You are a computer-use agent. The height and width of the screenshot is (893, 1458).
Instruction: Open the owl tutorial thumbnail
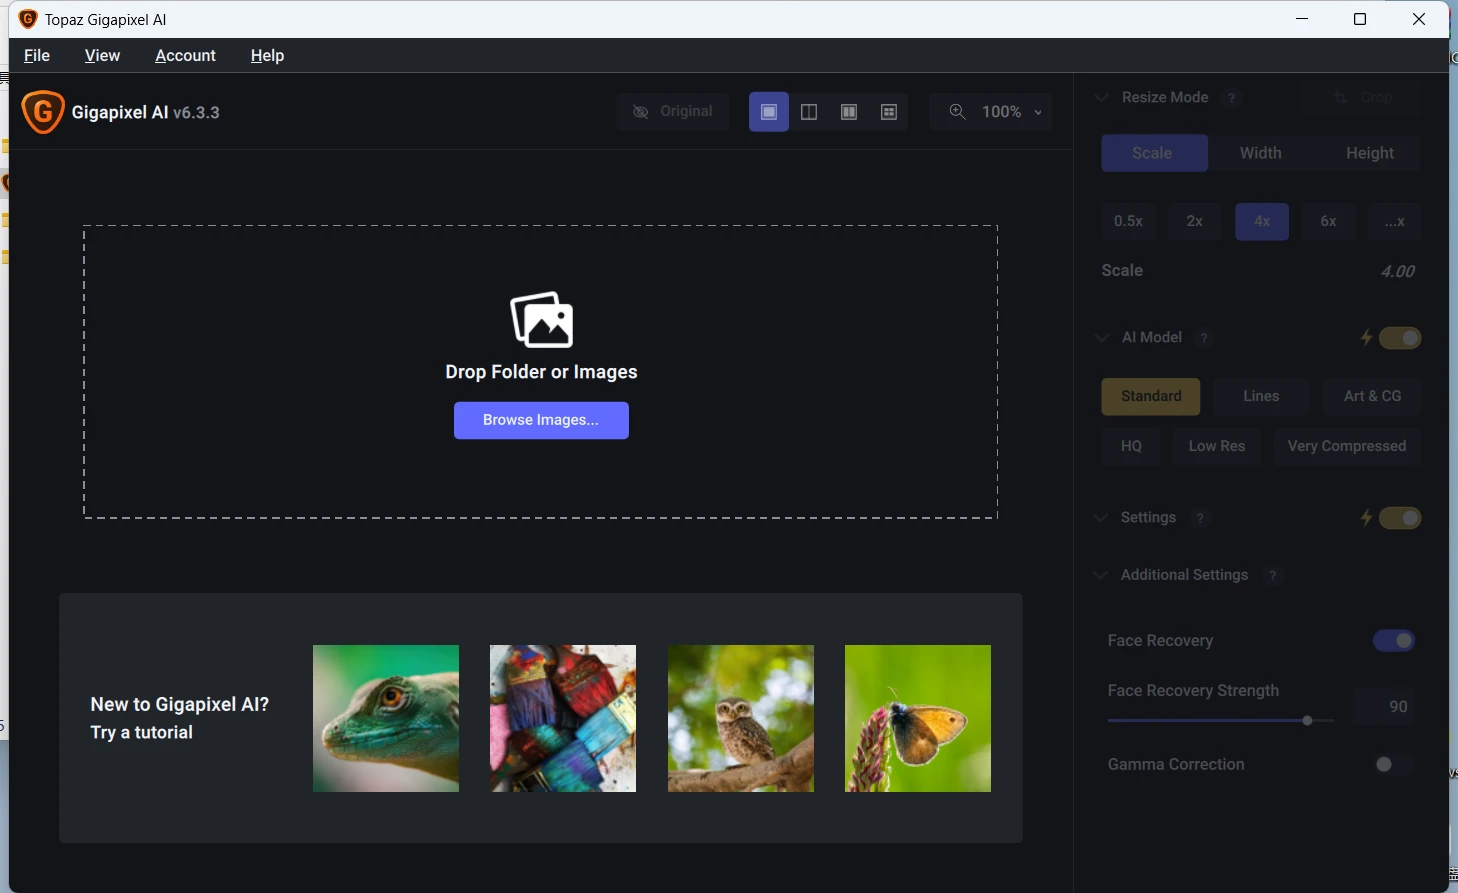coord(740,718)
